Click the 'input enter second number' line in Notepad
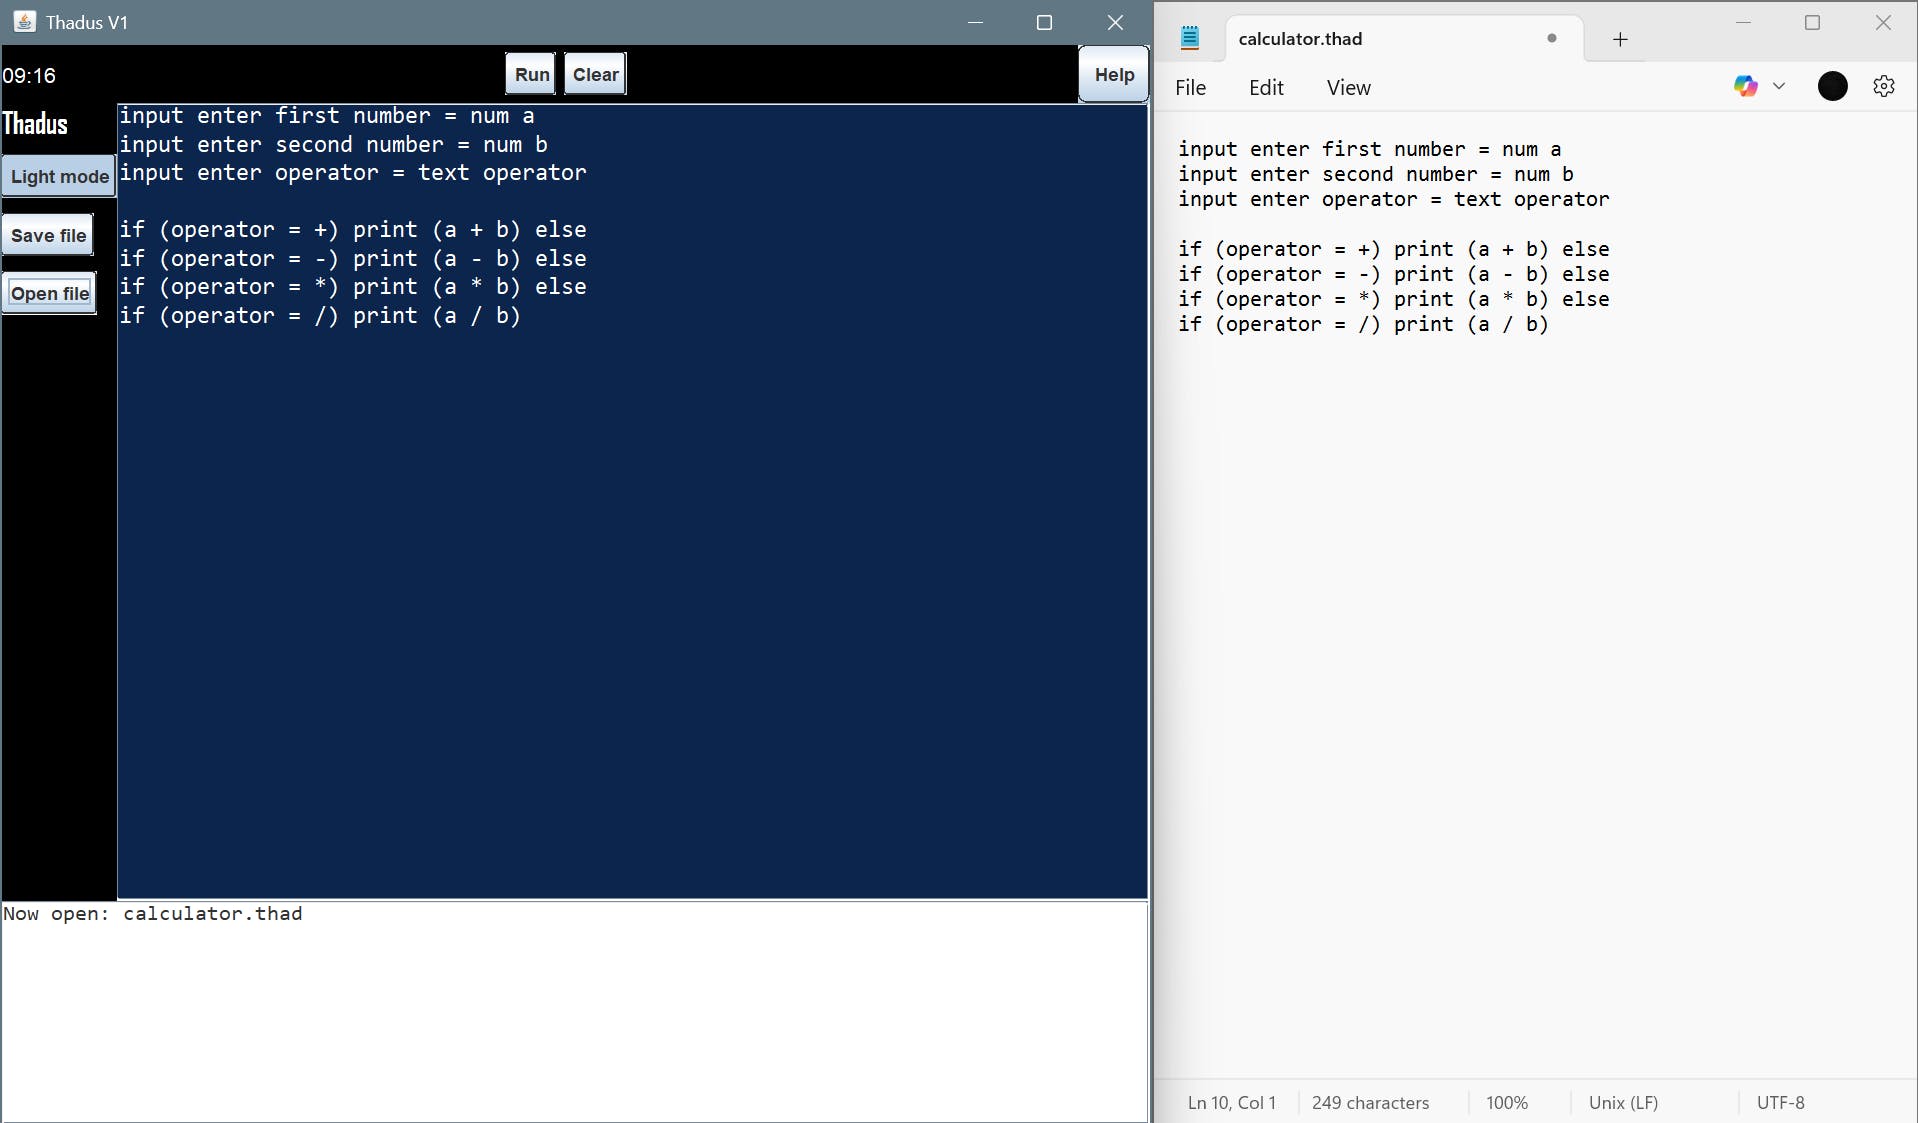Viewport: 1918px width, 1123px height. click(x=1376, y=174)
